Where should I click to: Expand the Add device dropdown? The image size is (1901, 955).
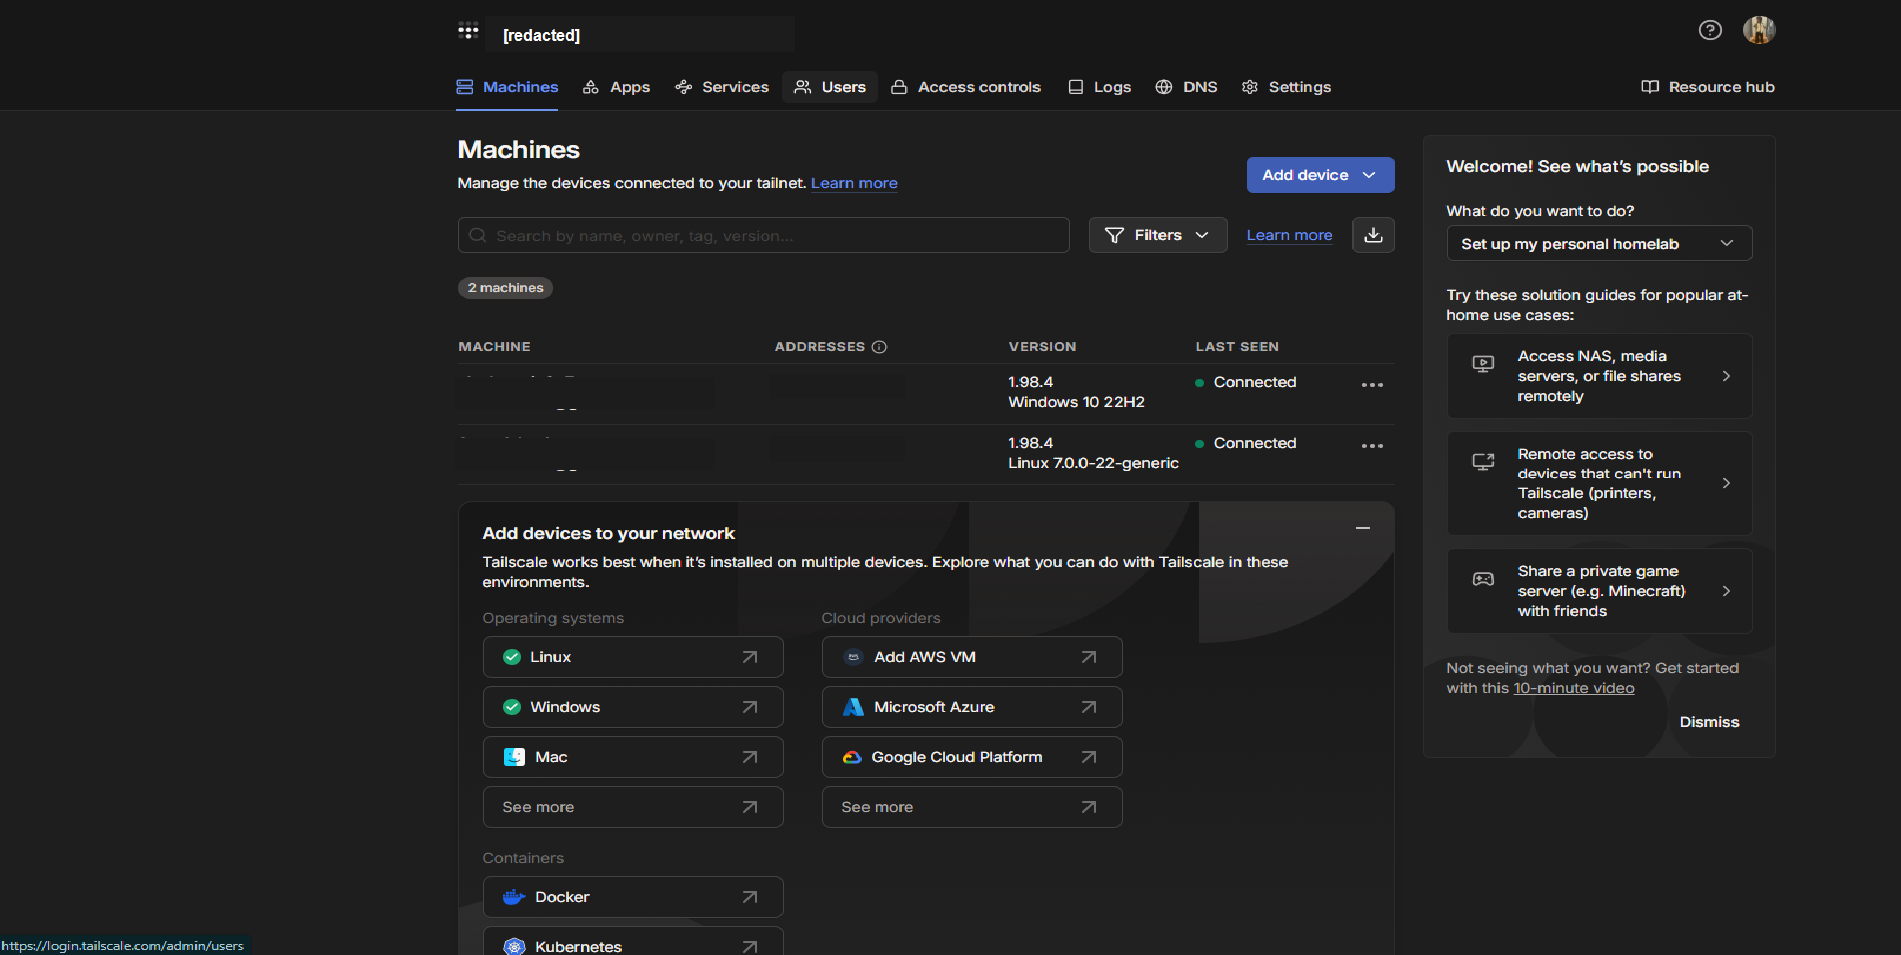pos(1320,175)
